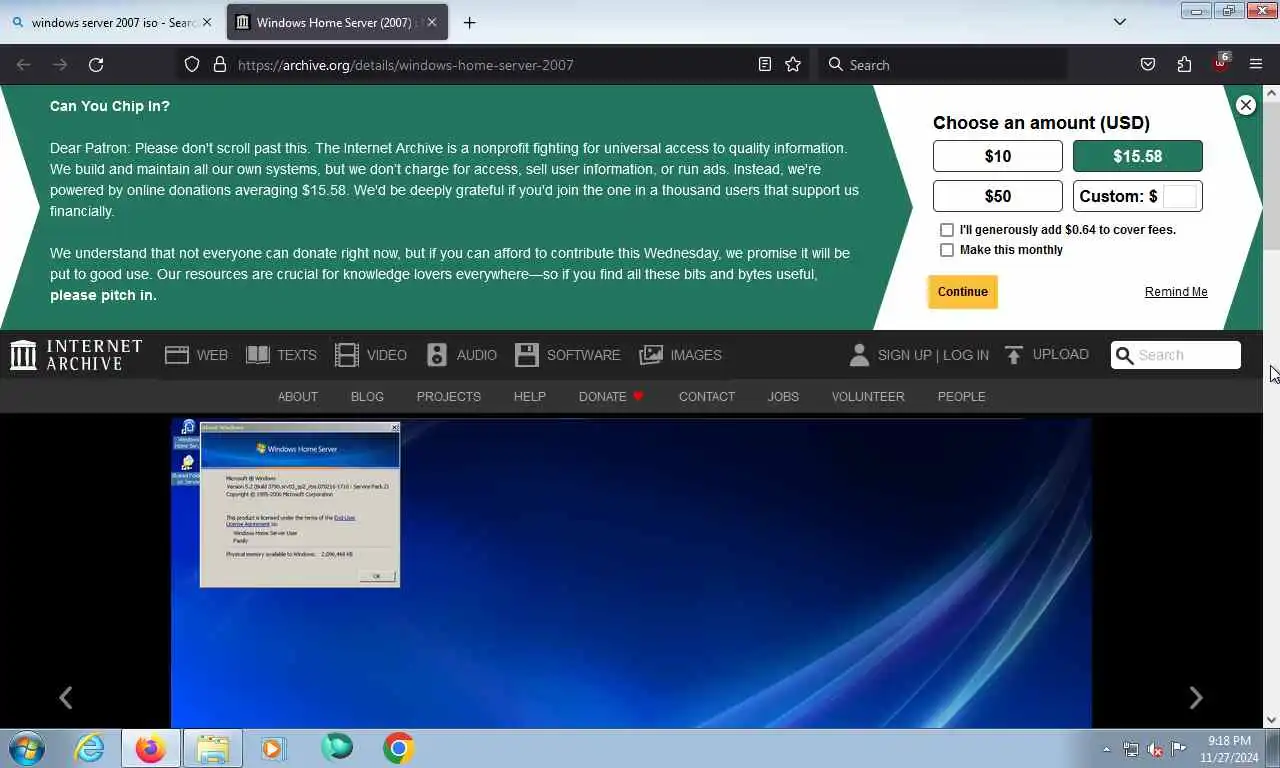Open Windows Start menu orb

[x=26, y=748]
